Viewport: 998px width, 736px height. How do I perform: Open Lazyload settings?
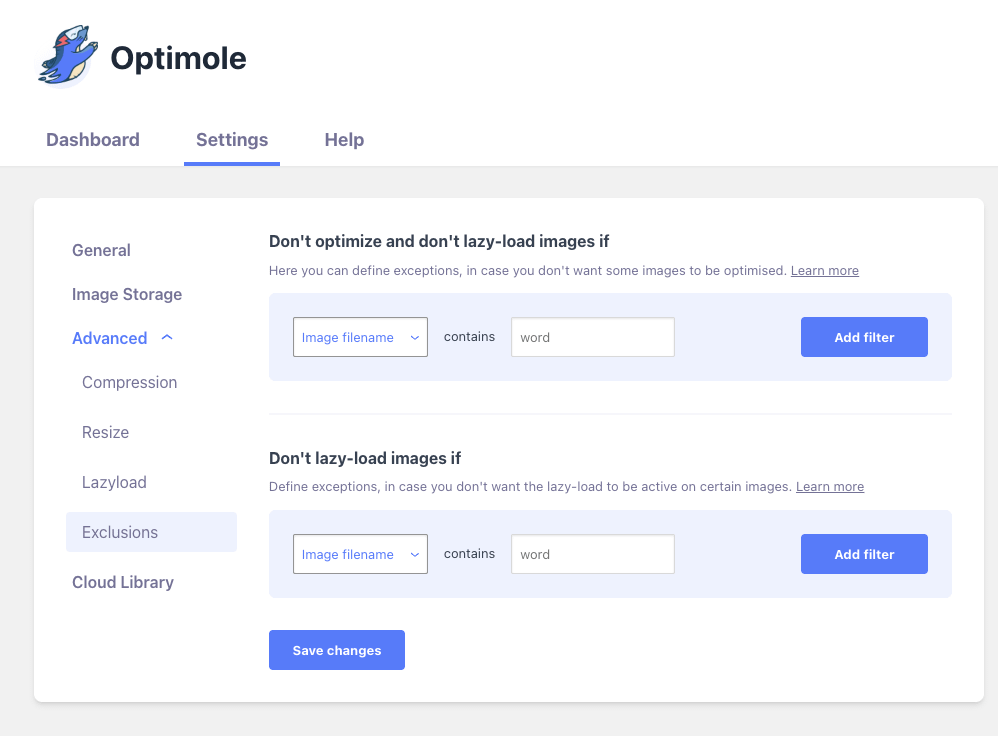click(x=114, y=482)
